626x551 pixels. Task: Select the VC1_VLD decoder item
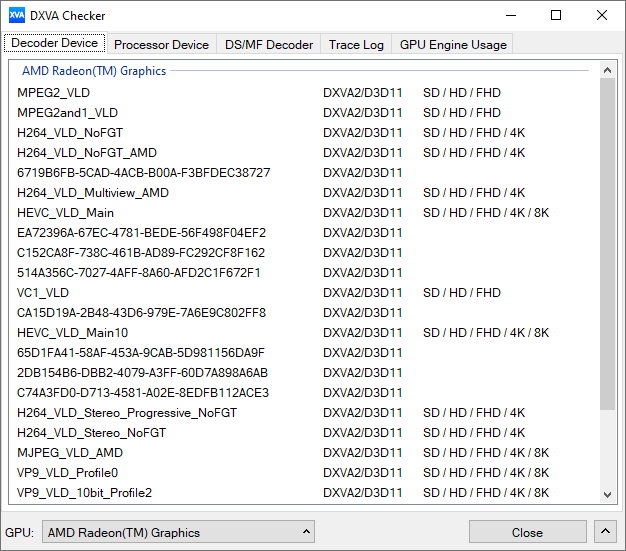(43, 293)
